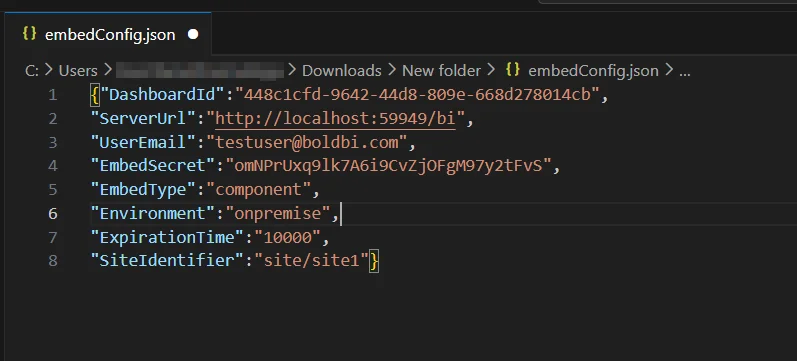Click the http://localhost:59949/bi URL
The width and height of the screenshot is (797, 361).
pos(335,118)
